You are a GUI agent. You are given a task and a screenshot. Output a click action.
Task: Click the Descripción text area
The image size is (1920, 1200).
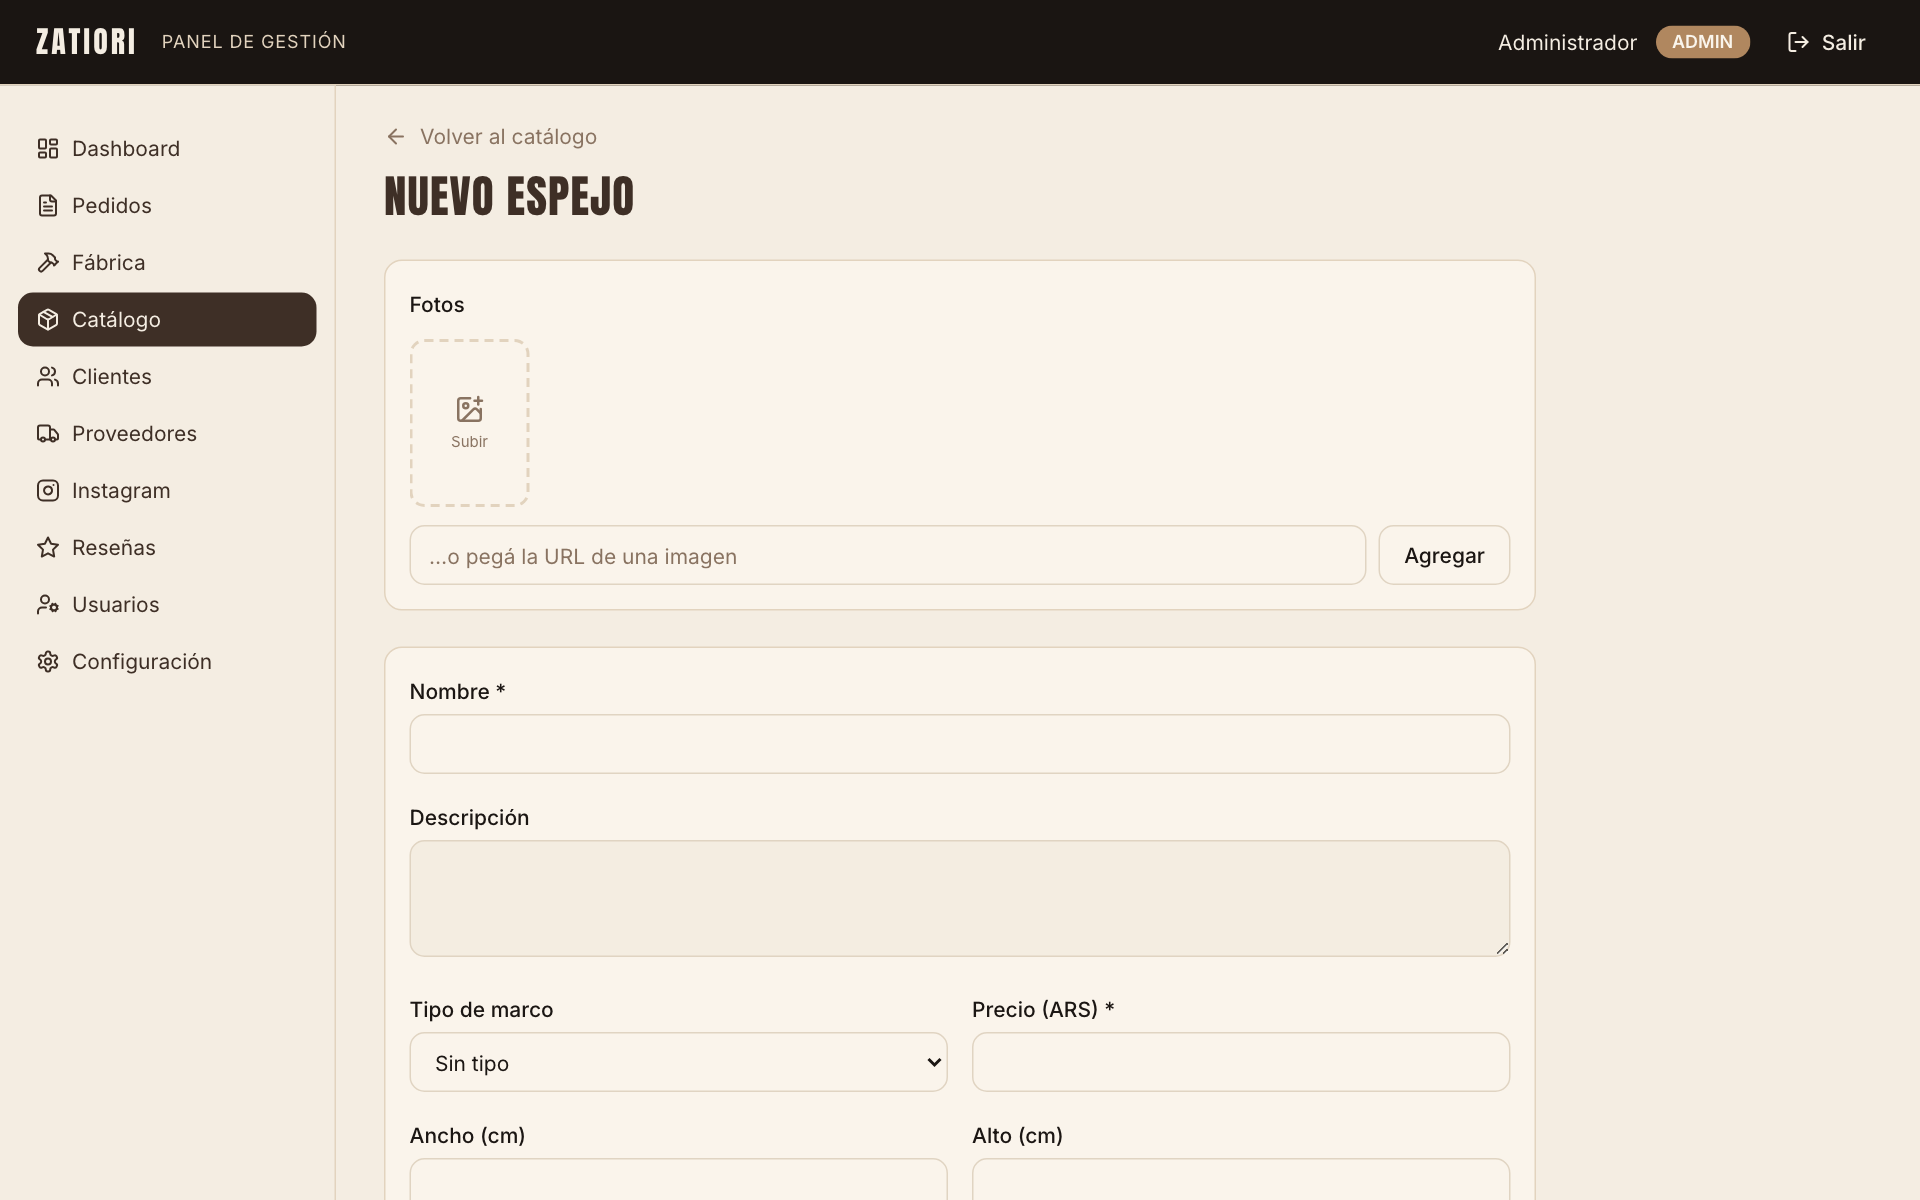click(960, 898)
